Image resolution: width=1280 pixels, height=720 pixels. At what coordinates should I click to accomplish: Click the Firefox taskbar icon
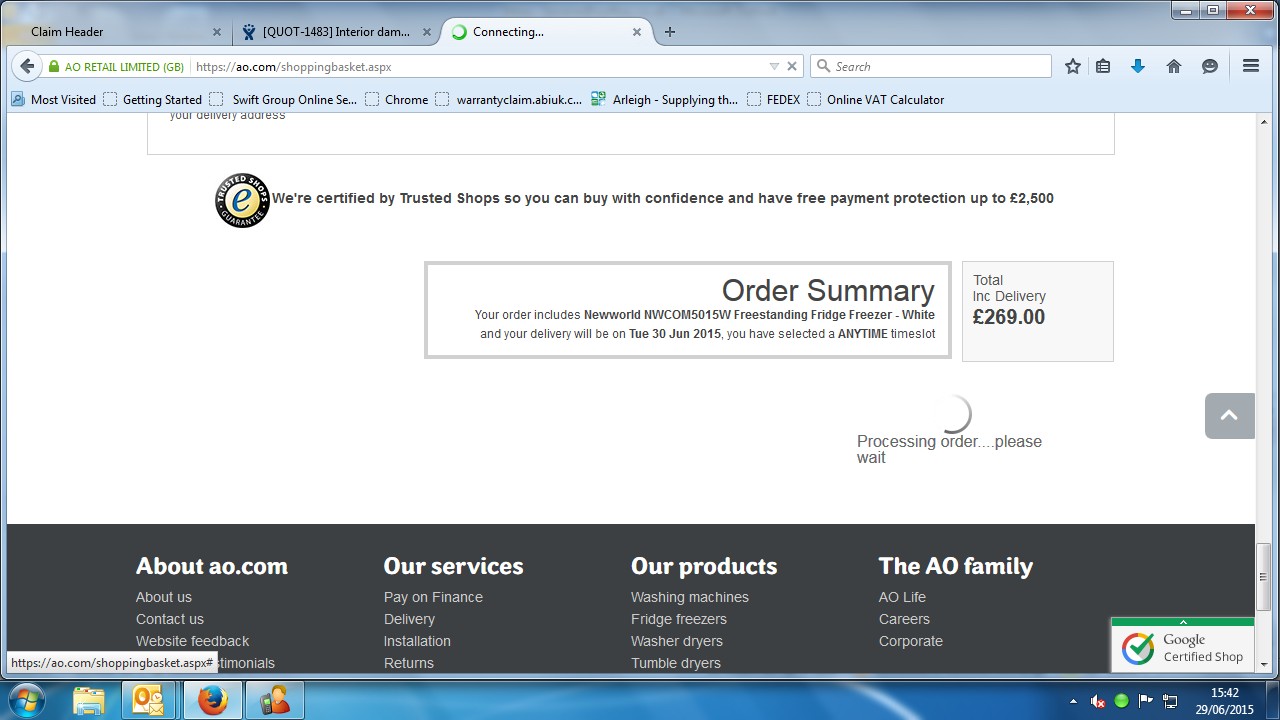[x=212, y=700]
